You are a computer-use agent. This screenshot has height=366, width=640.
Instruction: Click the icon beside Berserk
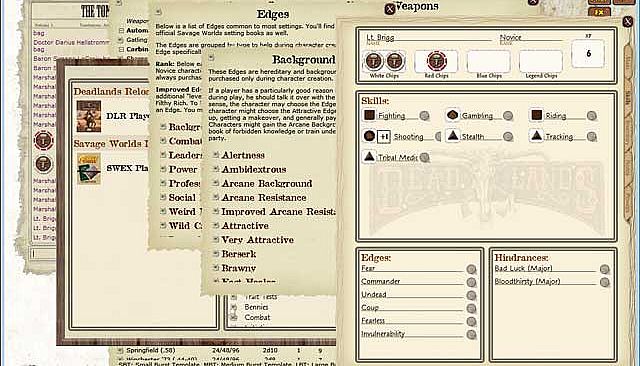pyautogui.click(x=216, y=254)
